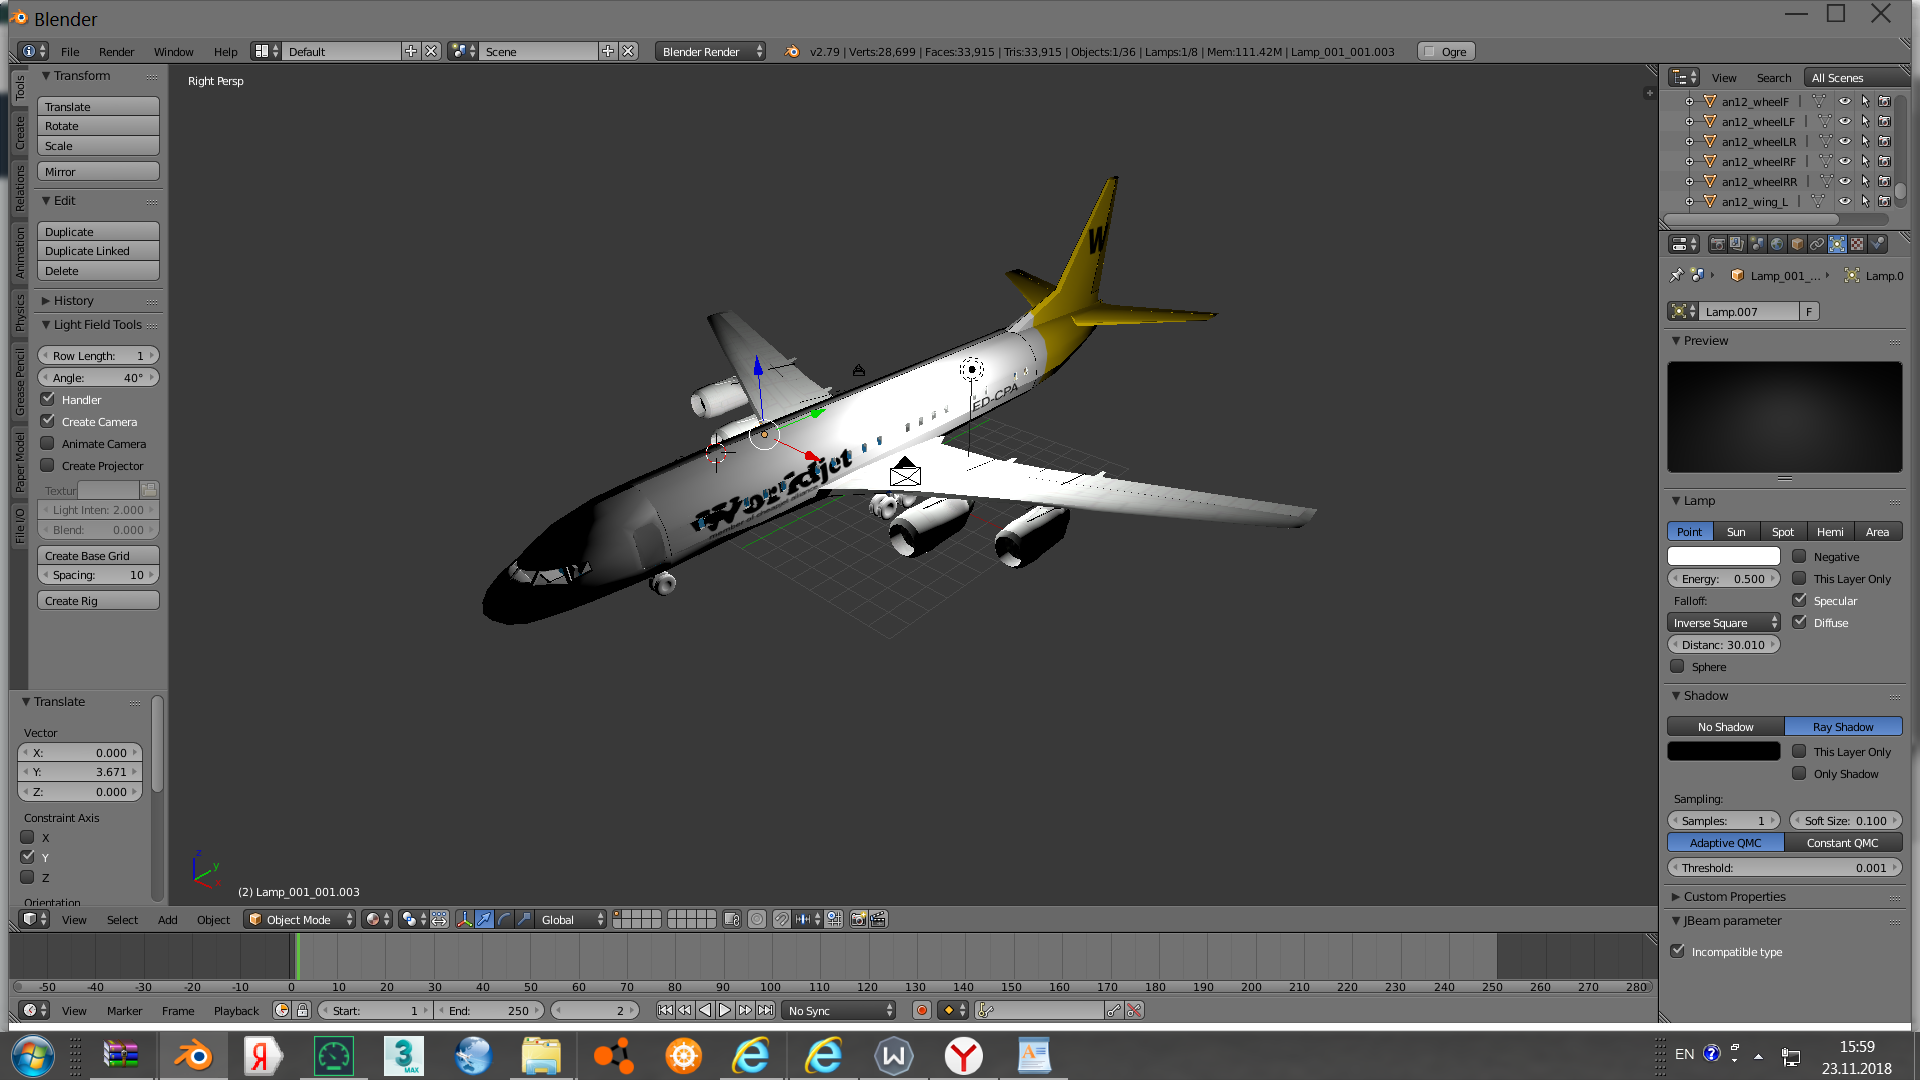Open the Window menu

click(x=173, y=51)
